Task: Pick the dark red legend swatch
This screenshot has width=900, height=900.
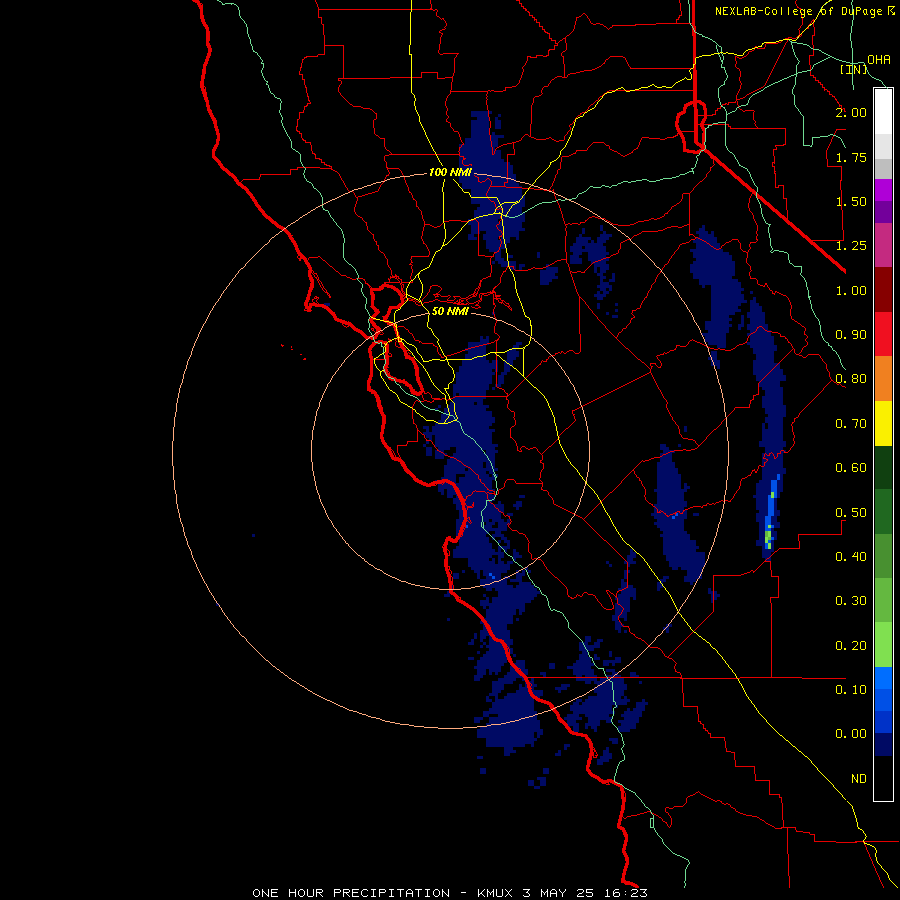Action: pyautogui.click(x=883, y=290)
